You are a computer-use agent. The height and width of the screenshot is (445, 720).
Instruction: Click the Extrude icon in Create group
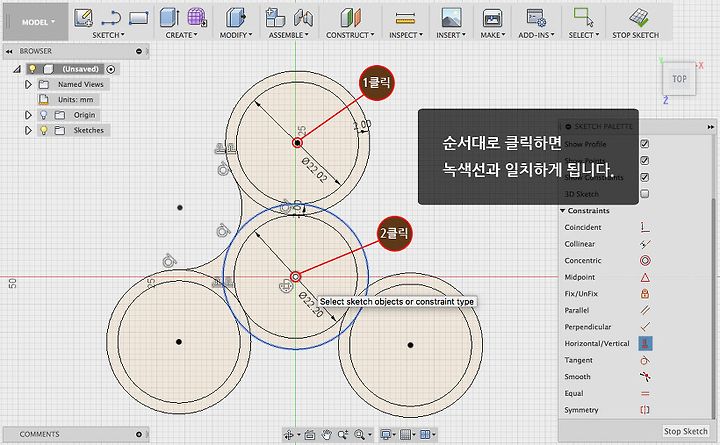(169, 17)
